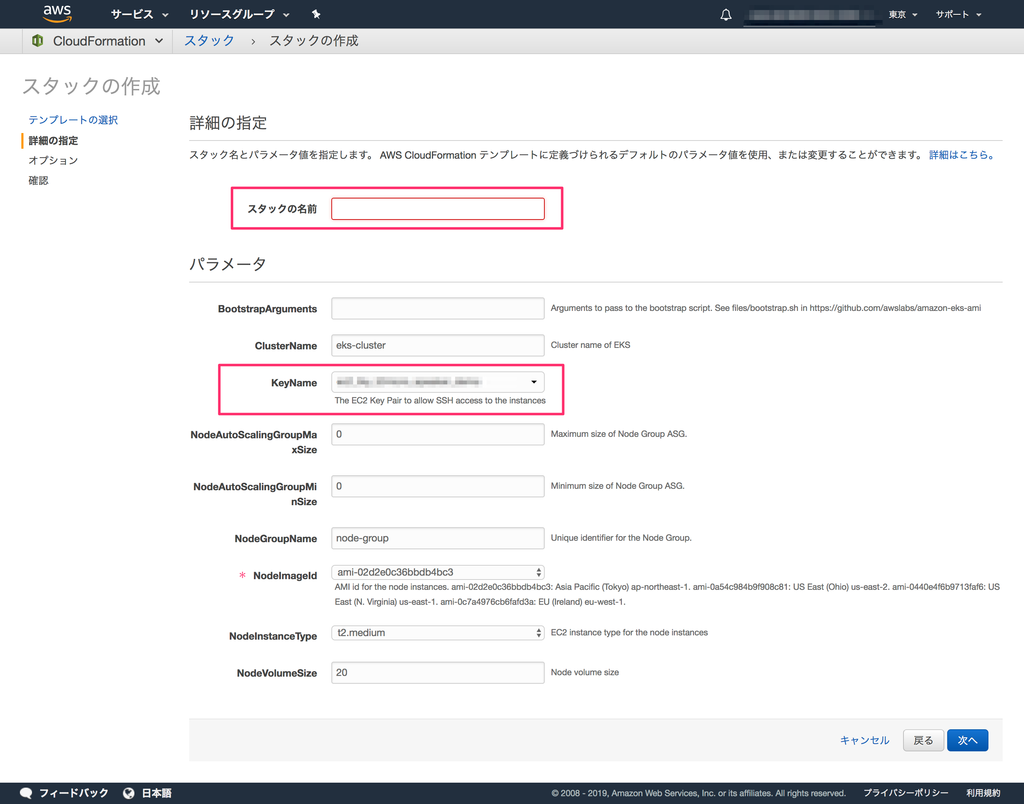Click the スタックの作成 breadcrumb text
This screenshot has height=804, width=1024.
(313, 40)
